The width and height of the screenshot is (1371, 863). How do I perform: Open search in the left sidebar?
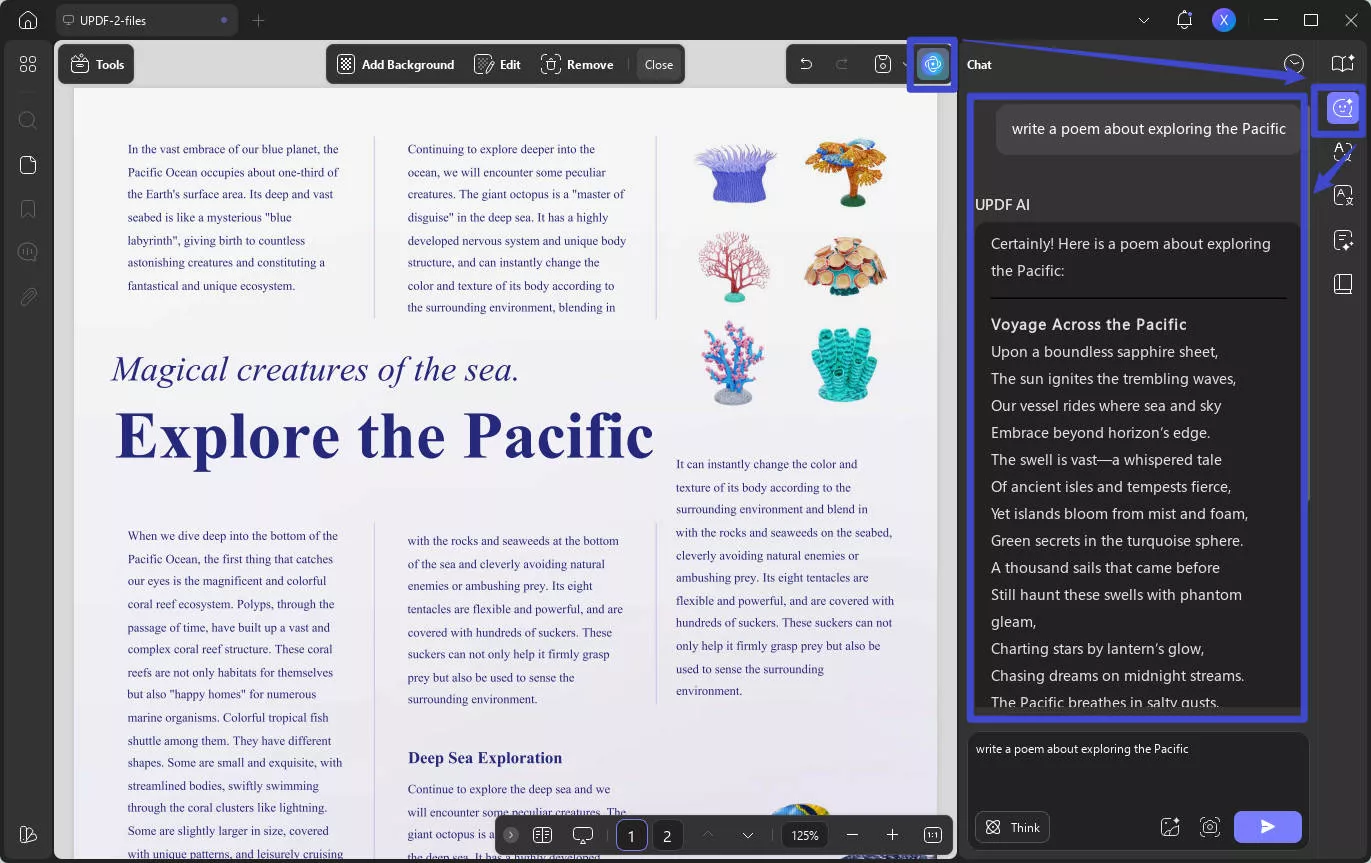27,120
